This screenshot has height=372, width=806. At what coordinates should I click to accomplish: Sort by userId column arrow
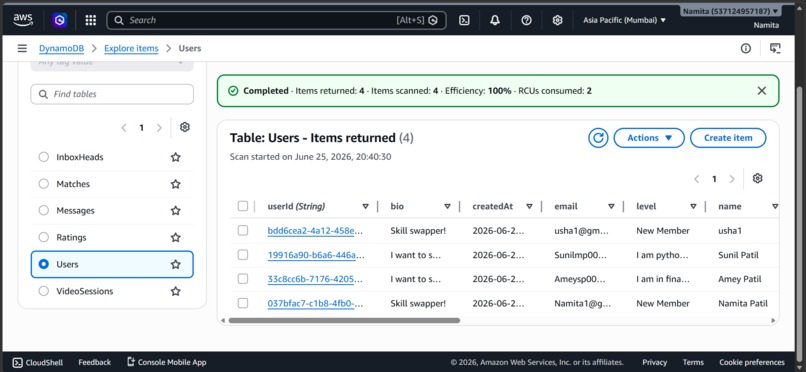click(365, 207)
